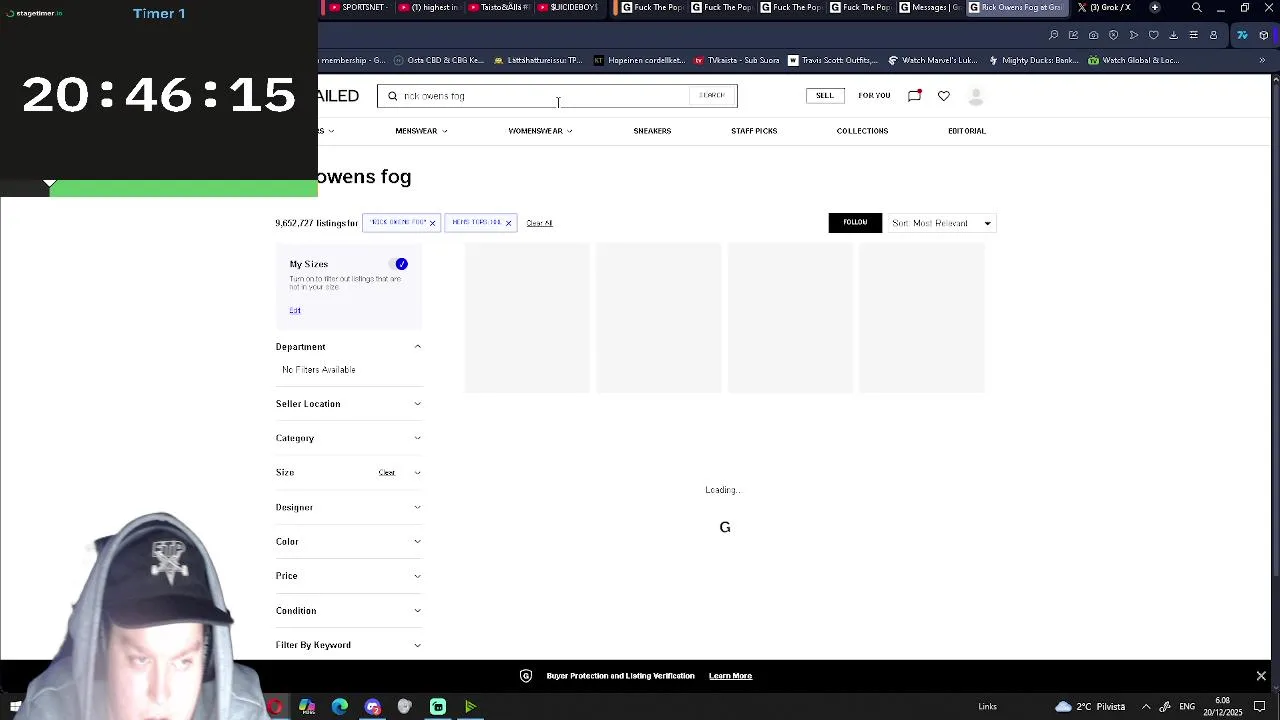Open the Sort: Most Relevant dropdown
The image size is (1280, 720).
pos(941,223)
